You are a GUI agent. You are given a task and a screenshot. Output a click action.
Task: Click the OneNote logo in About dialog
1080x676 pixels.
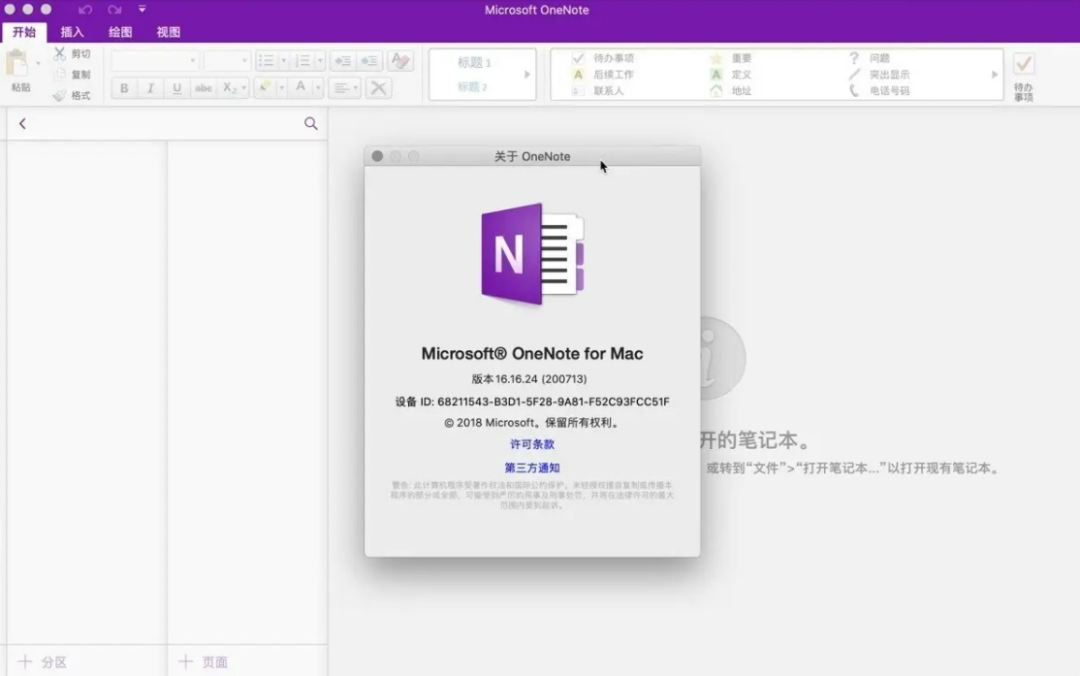[532, 254]
